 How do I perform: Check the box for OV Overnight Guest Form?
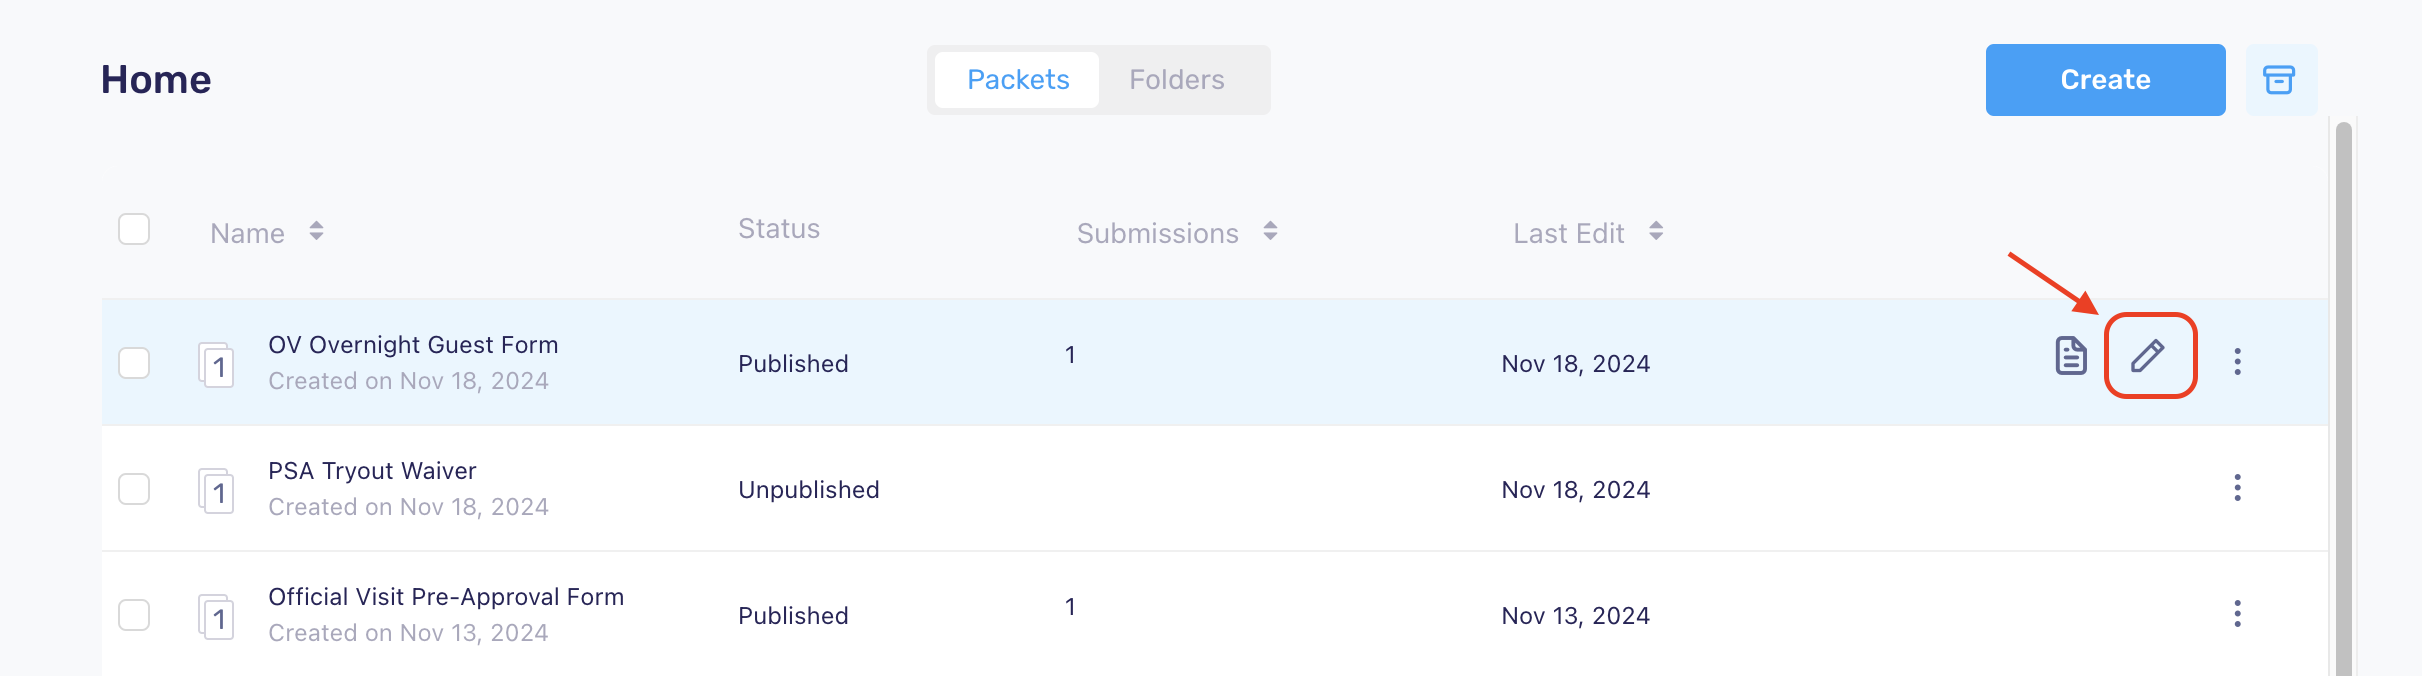click(x=134, y=362)
